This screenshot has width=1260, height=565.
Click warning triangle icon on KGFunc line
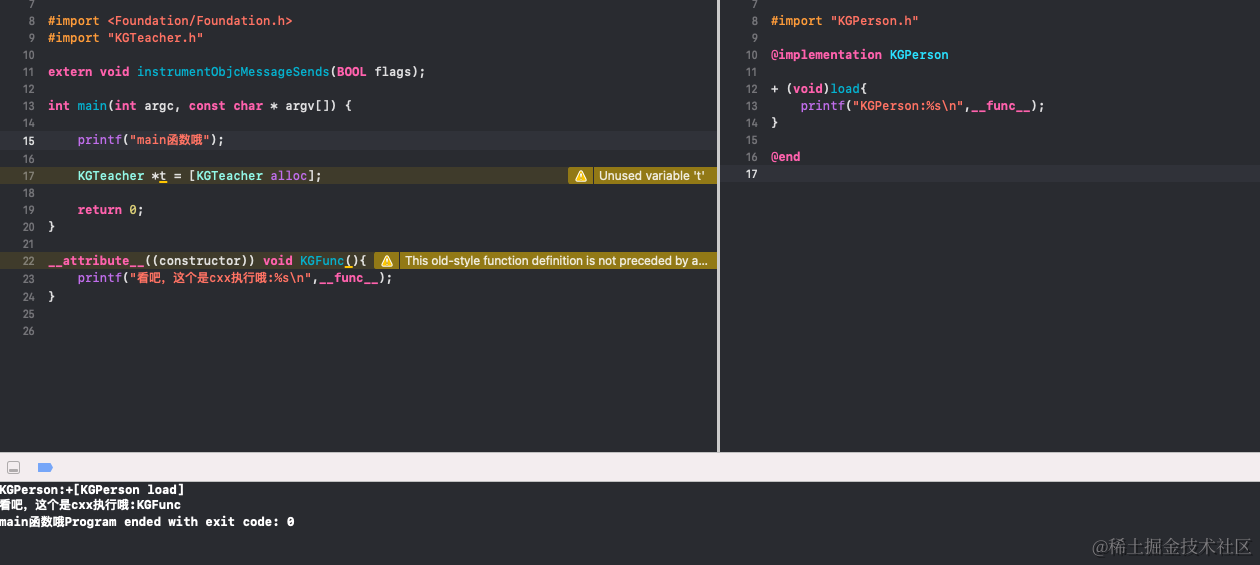[x=386, y=261]
